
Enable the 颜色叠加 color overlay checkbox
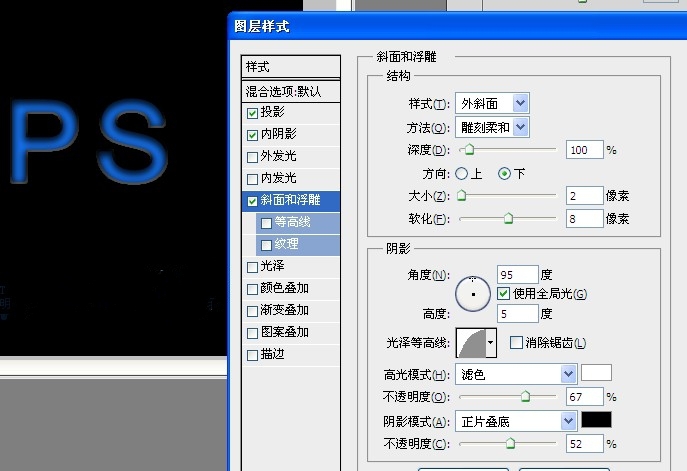[252, 289]
